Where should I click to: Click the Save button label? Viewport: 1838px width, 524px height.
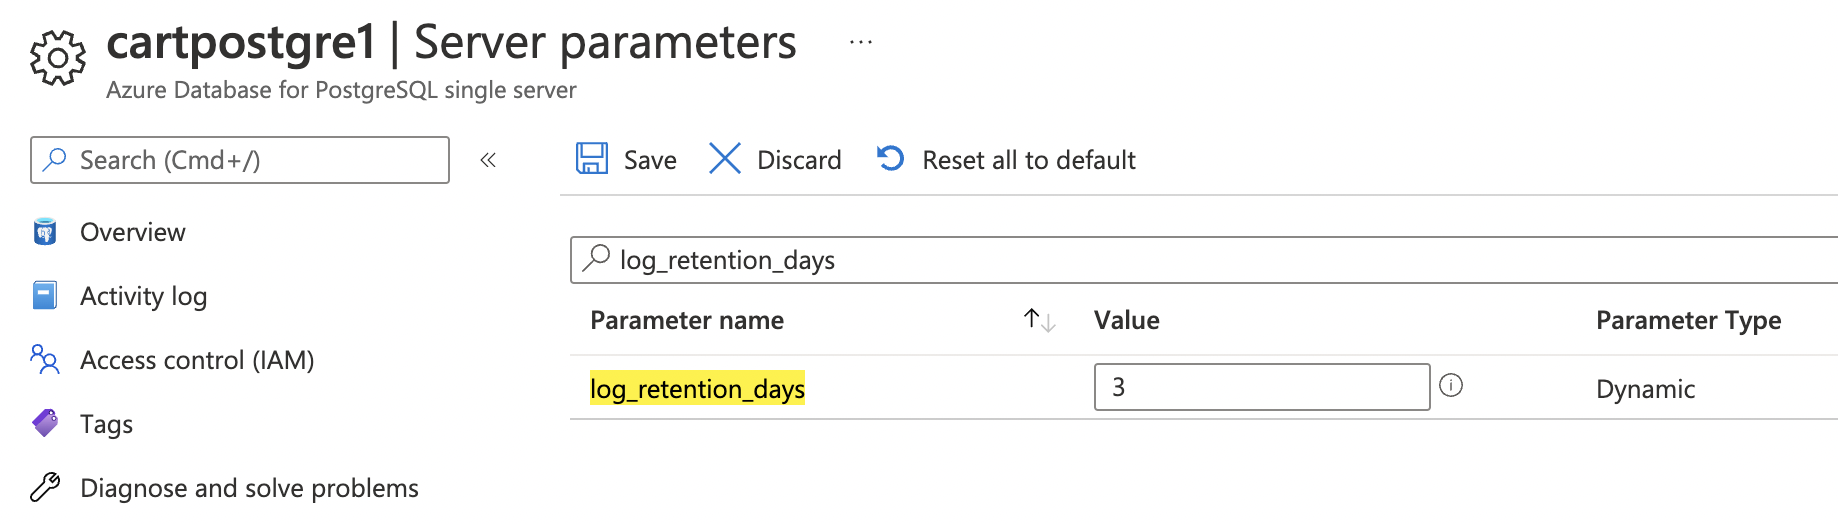(650, 160)
